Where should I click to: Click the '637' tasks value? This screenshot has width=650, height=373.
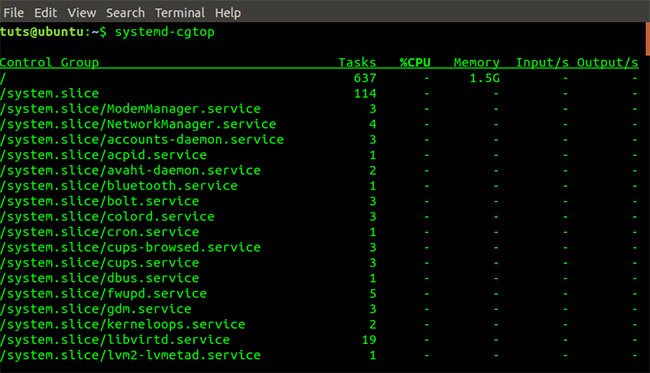coord(365,78)
